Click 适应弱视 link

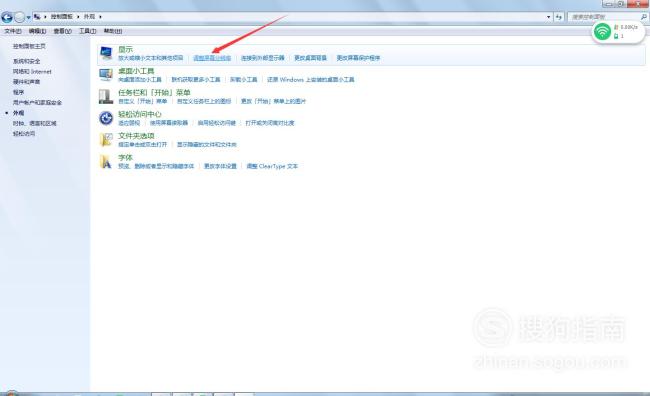[129, 123]
